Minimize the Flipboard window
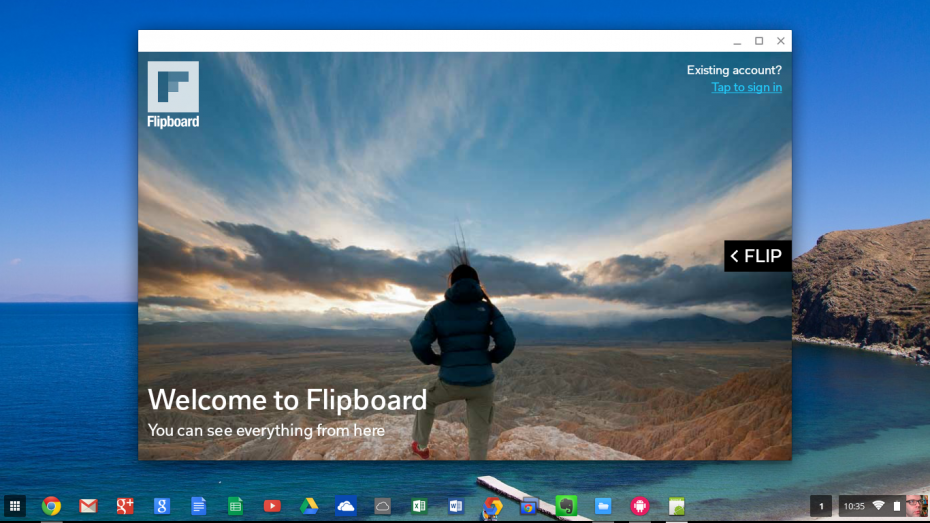 click(x=737, y=41)
